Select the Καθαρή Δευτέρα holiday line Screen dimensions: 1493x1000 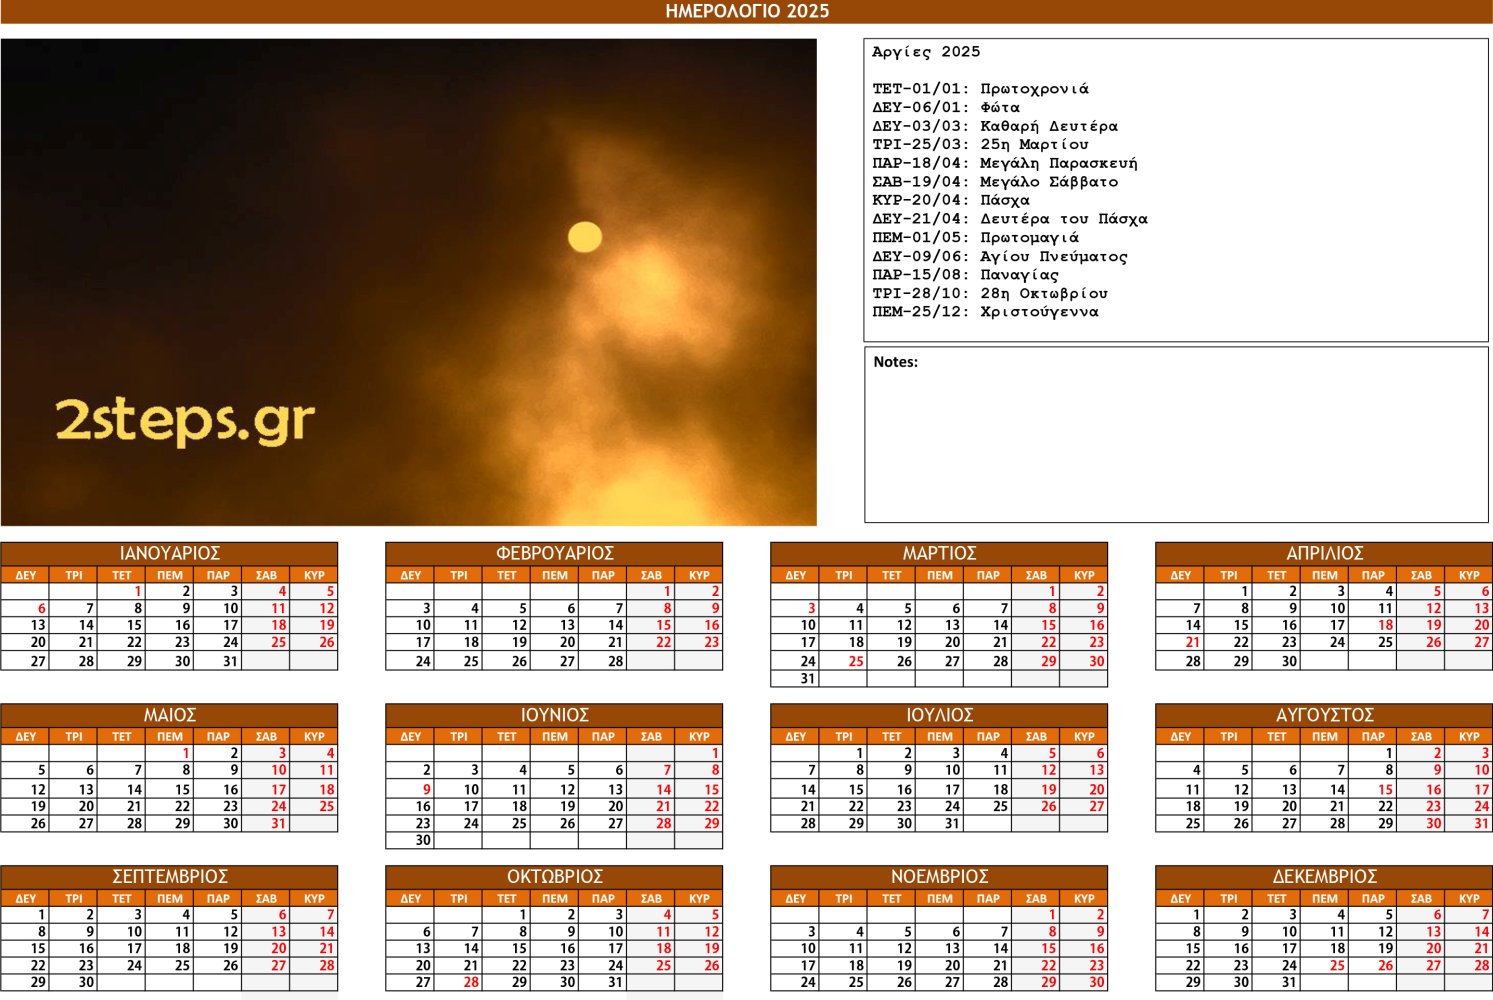tap(995, 126)
